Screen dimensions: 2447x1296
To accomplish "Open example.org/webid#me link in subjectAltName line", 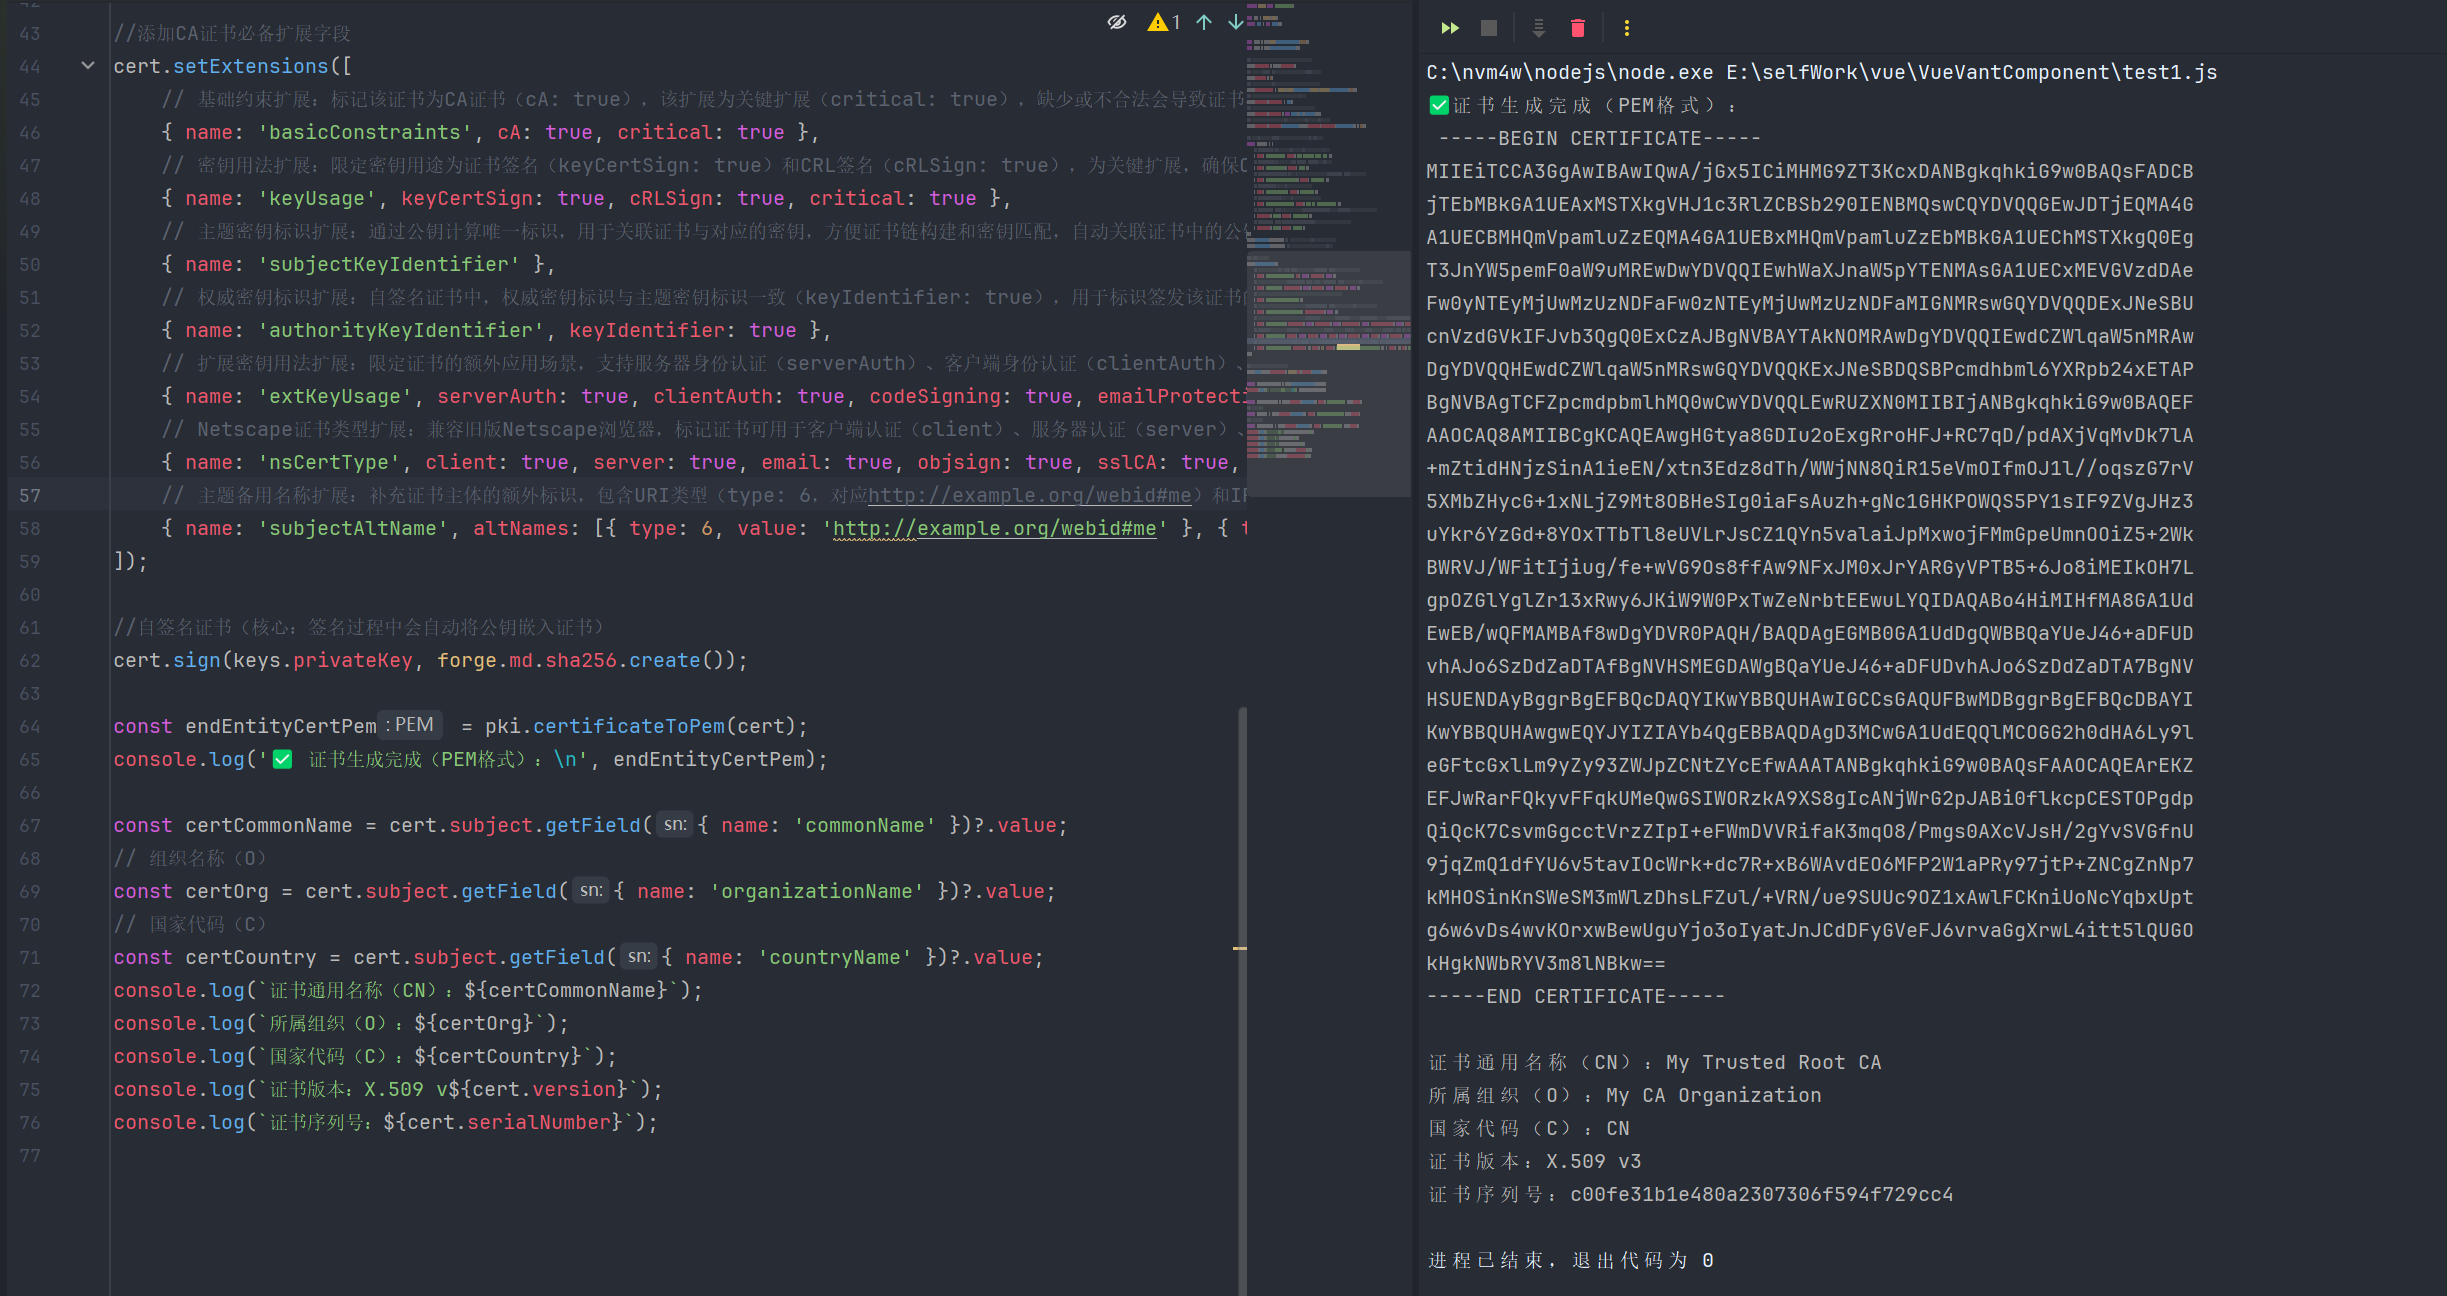I will coord(994,528).
